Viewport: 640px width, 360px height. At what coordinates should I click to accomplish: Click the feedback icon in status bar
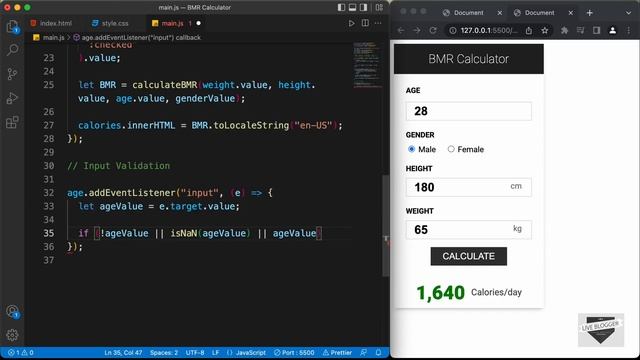tap(363, 353)
